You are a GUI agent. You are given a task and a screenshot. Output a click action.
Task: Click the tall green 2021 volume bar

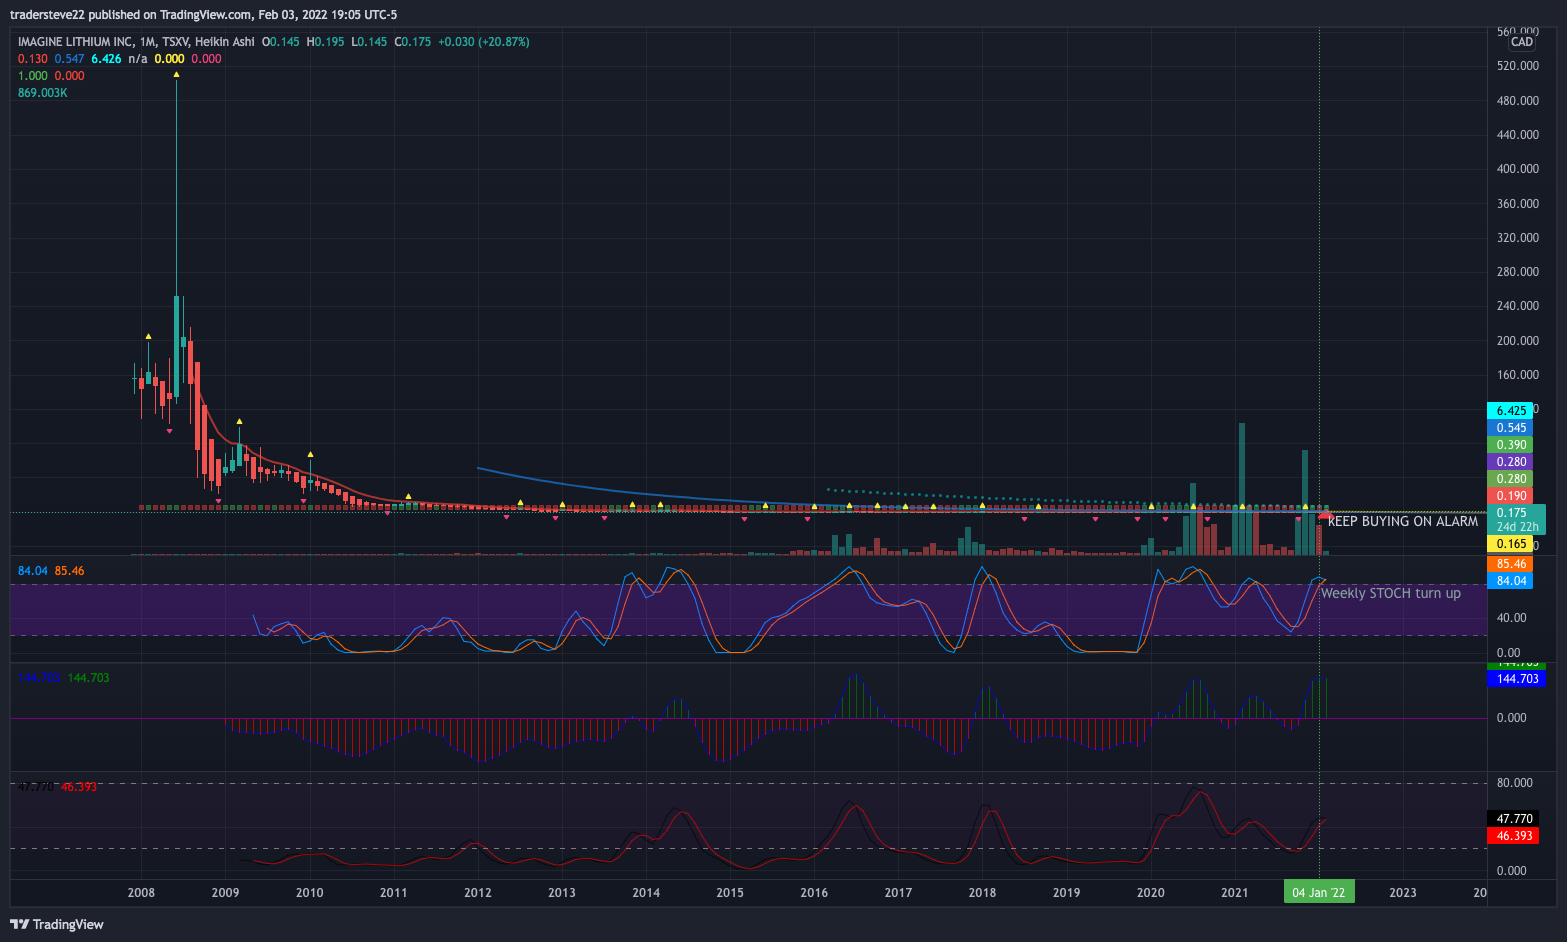coord(1242,488)
